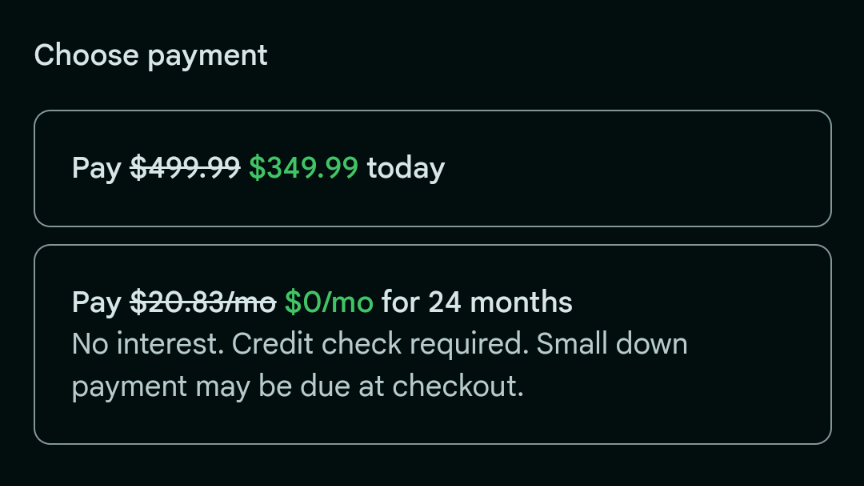This screenshot has height=486, width=864.
Task: Click "Credit check required" disclaimer text
Action: 380,345
